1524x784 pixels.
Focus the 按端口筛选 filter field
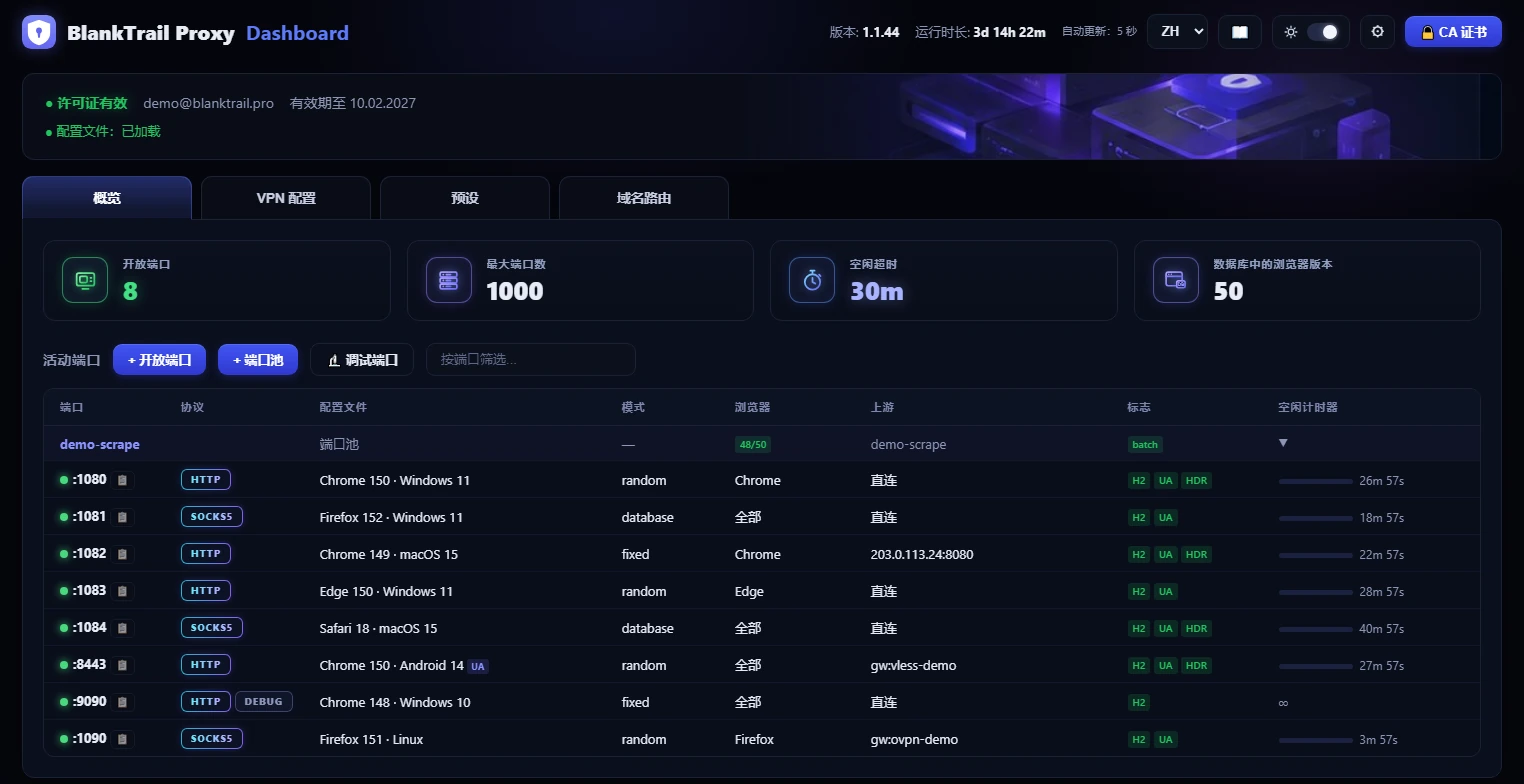[531, 360]
